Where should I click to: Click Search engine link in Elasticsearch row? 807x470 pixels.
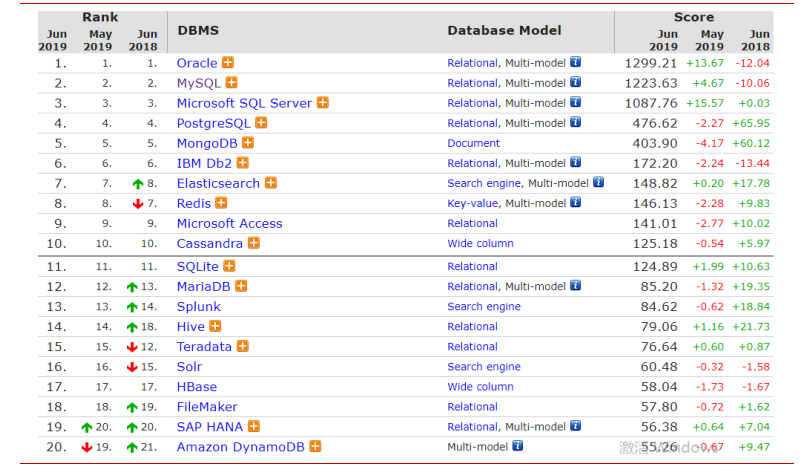(484, 184)
